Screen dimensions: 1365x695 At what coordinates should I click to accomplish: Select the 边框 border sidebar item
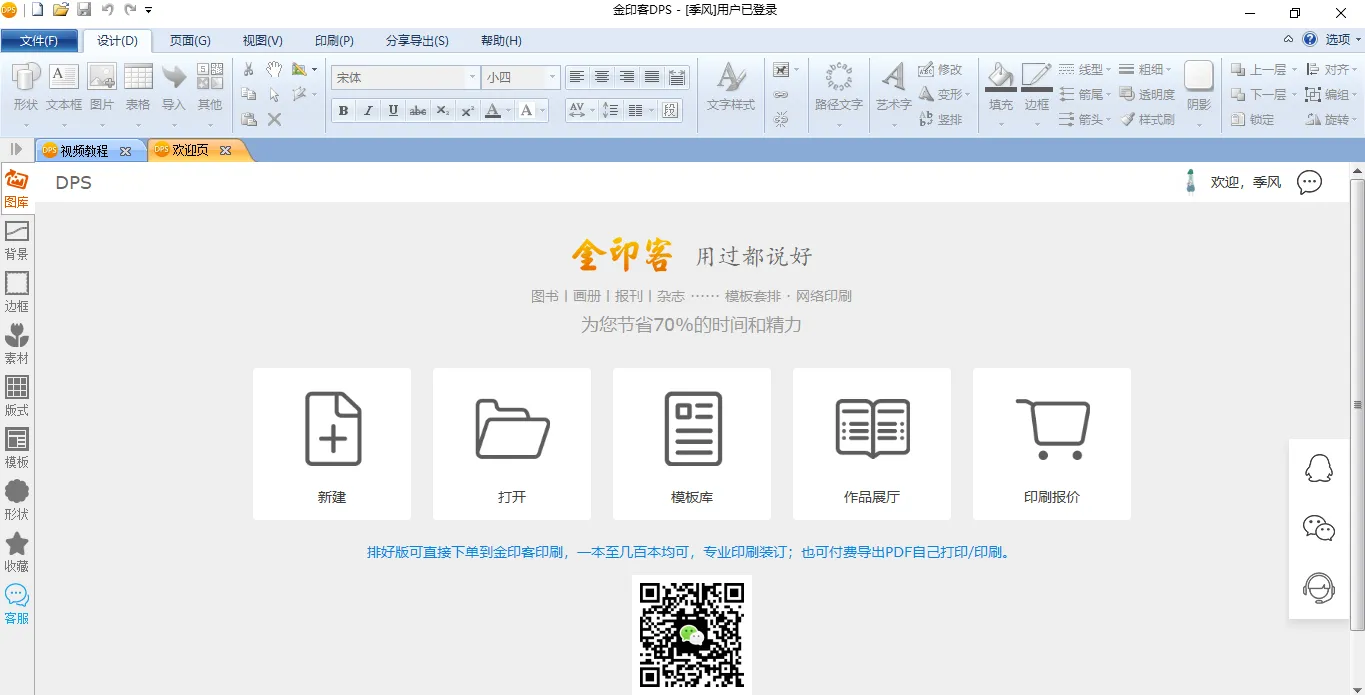click(17, 292)
